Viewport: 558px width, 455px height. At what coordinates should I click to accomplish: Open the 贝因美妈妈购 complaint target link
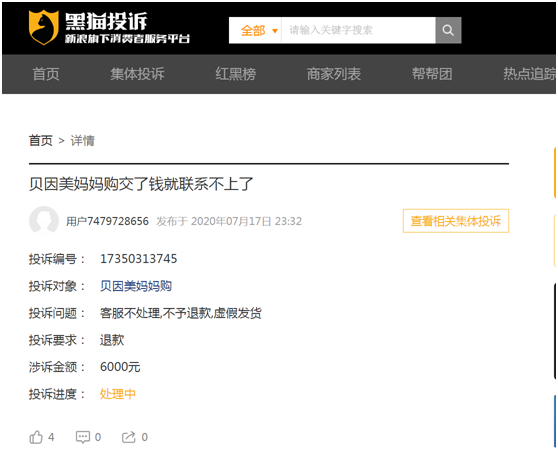pos(136,286)
